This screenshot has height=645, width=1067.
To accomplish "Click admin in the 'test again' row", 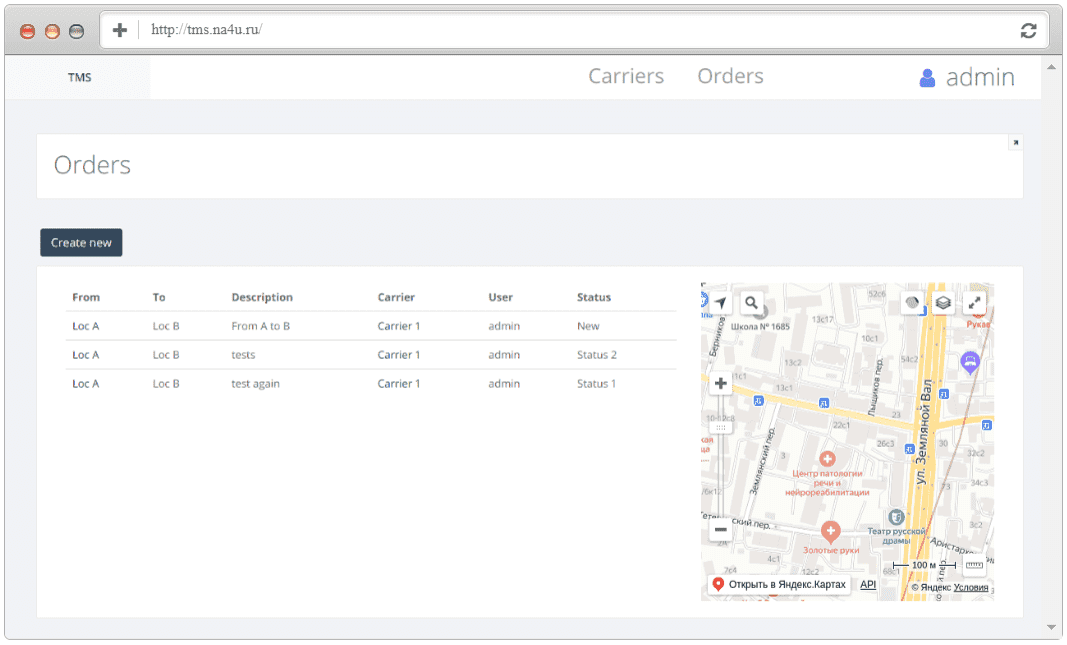I will click(504, 384).
